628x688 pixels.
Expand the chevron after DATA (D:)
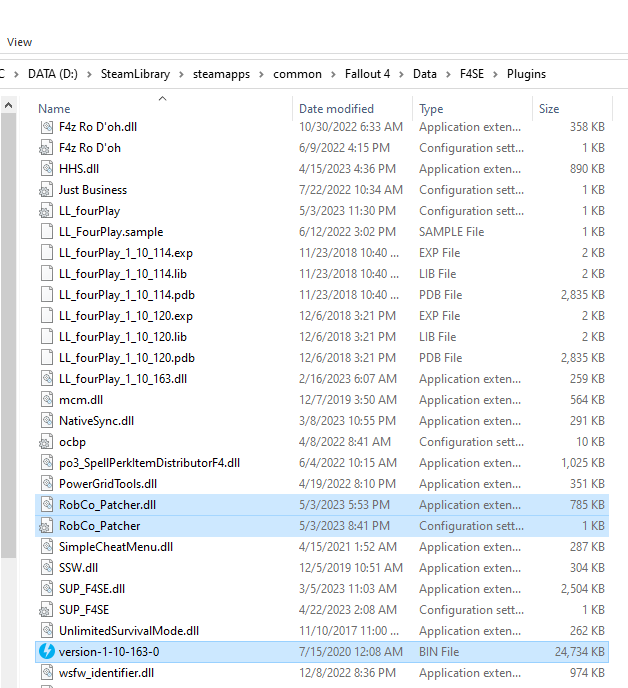[x=89, y=75]
